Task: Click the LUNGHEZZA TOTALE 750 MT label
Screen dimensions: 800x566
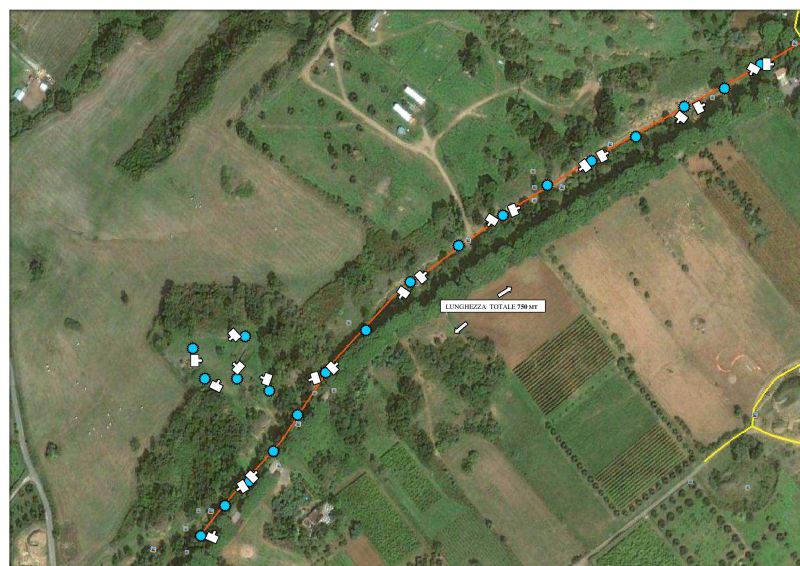Action: (492, 306)
